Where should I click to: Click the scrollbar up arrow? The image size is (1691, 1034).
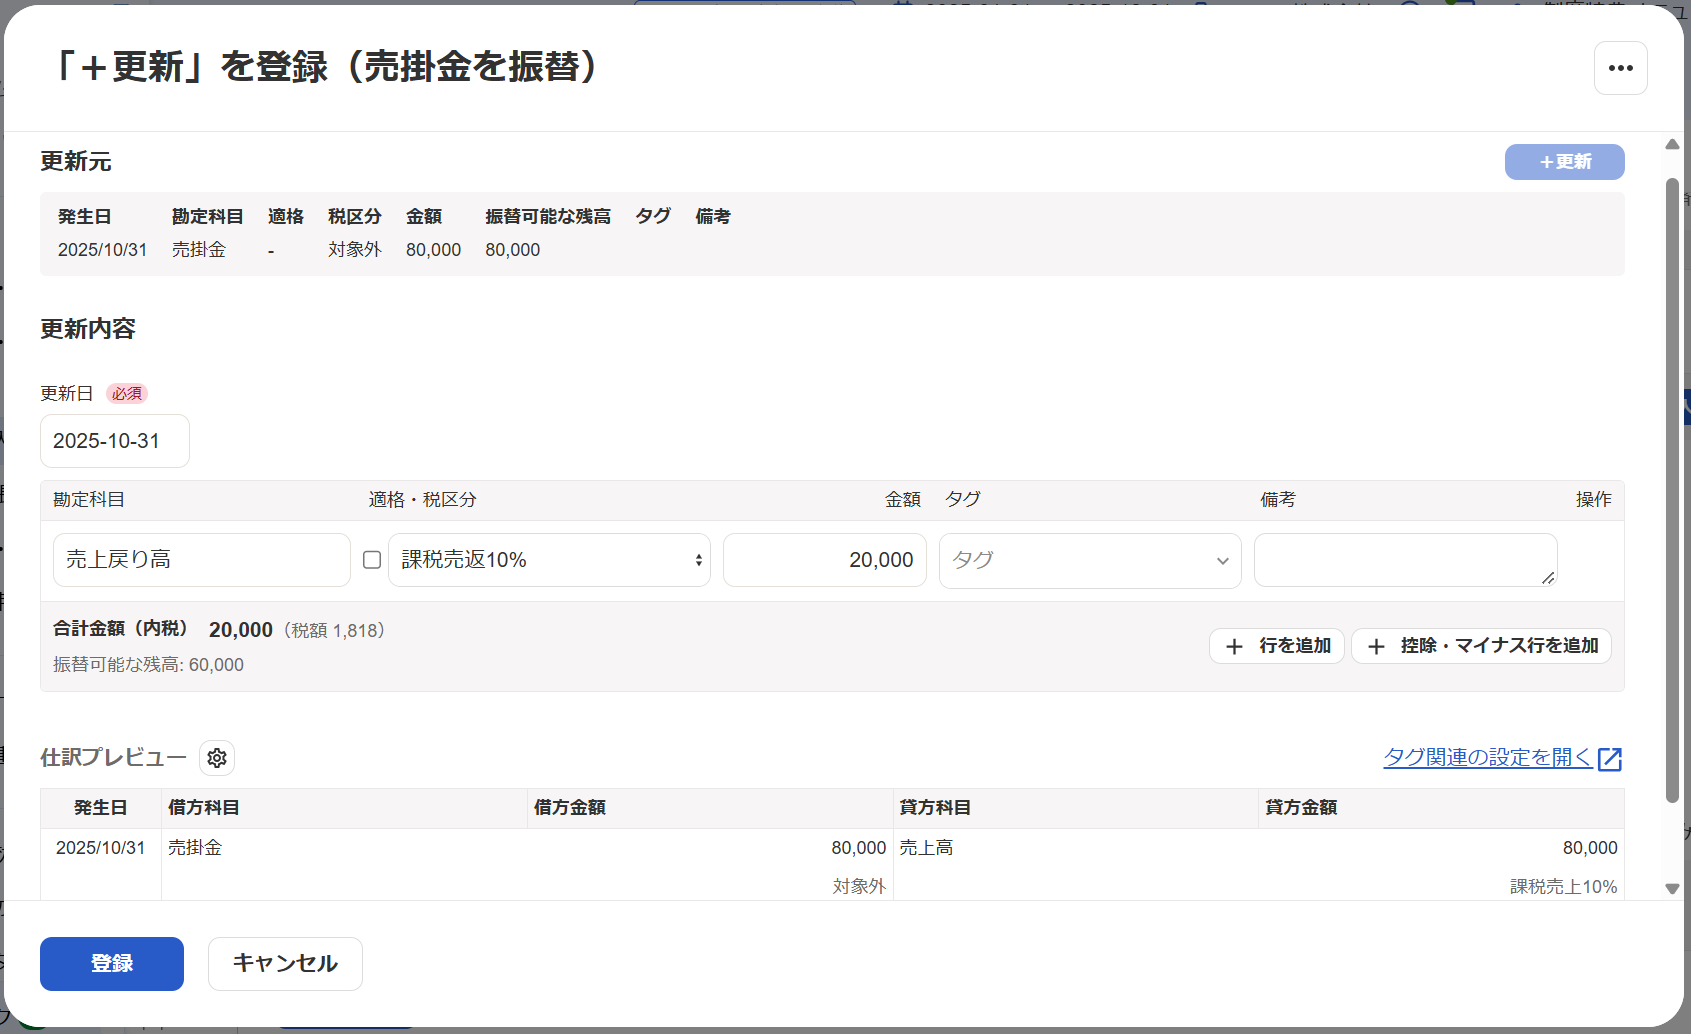click(1672, 144)
